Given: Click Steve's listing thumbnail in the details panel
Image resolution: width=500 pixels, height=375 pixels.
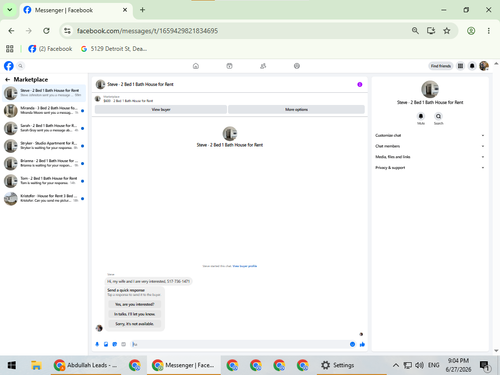Looking at the screenshot, I should pos(430,89).
